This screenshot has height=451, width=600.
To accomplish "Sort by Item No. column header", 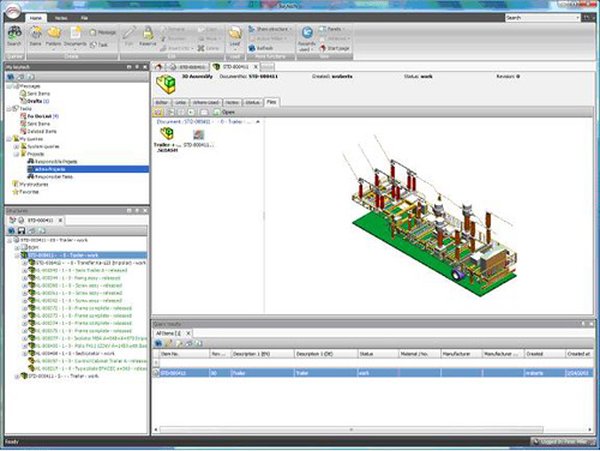I will pyautogui.click(x=184, y=354).
